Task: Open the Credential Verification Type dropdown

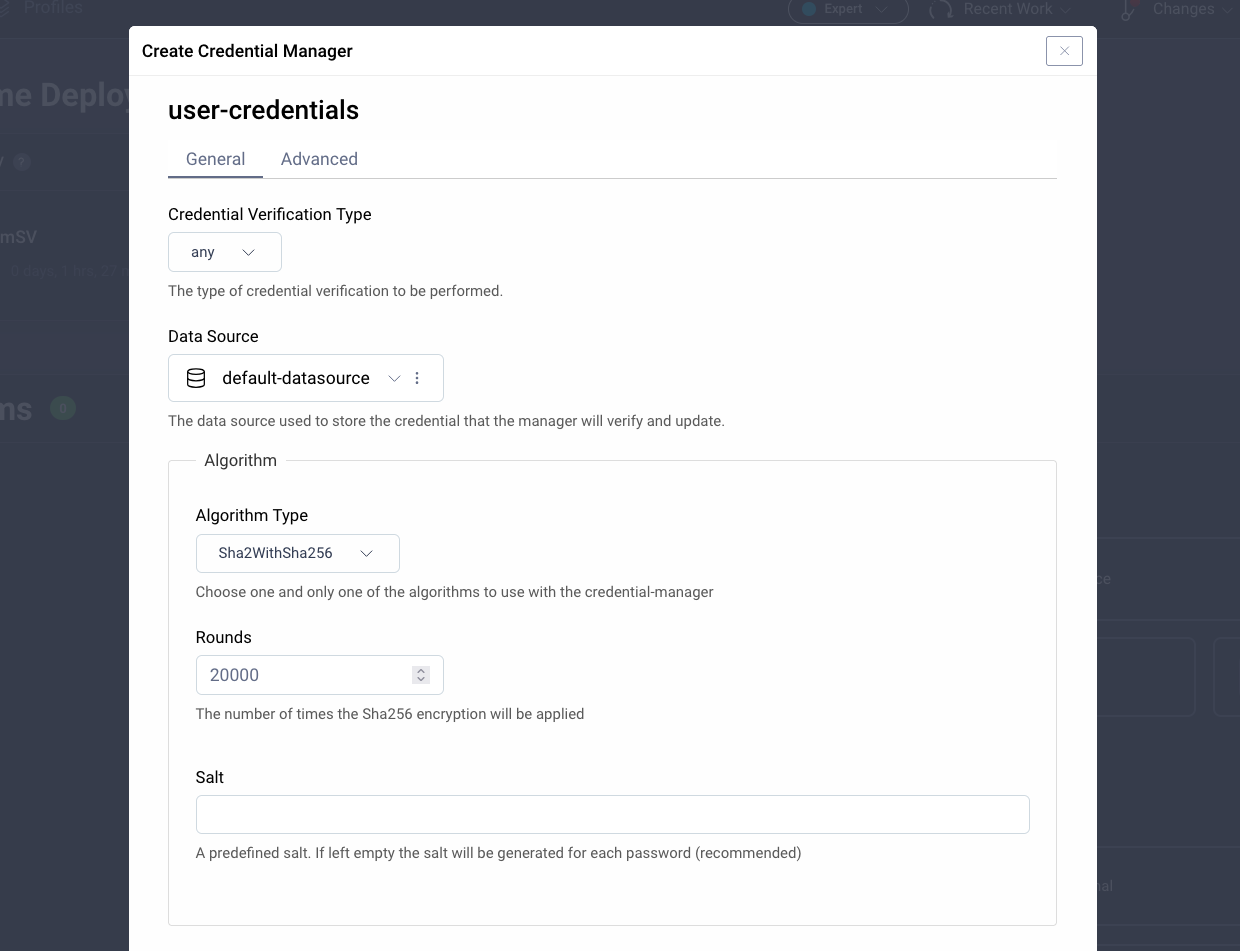Action: (x=224, y=251)
